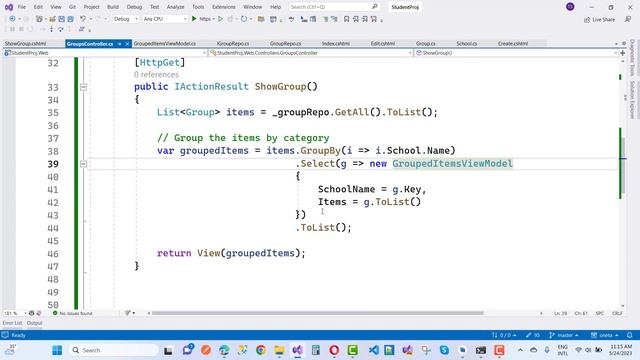Close the GroupsController.cs tab

point(127,44)
